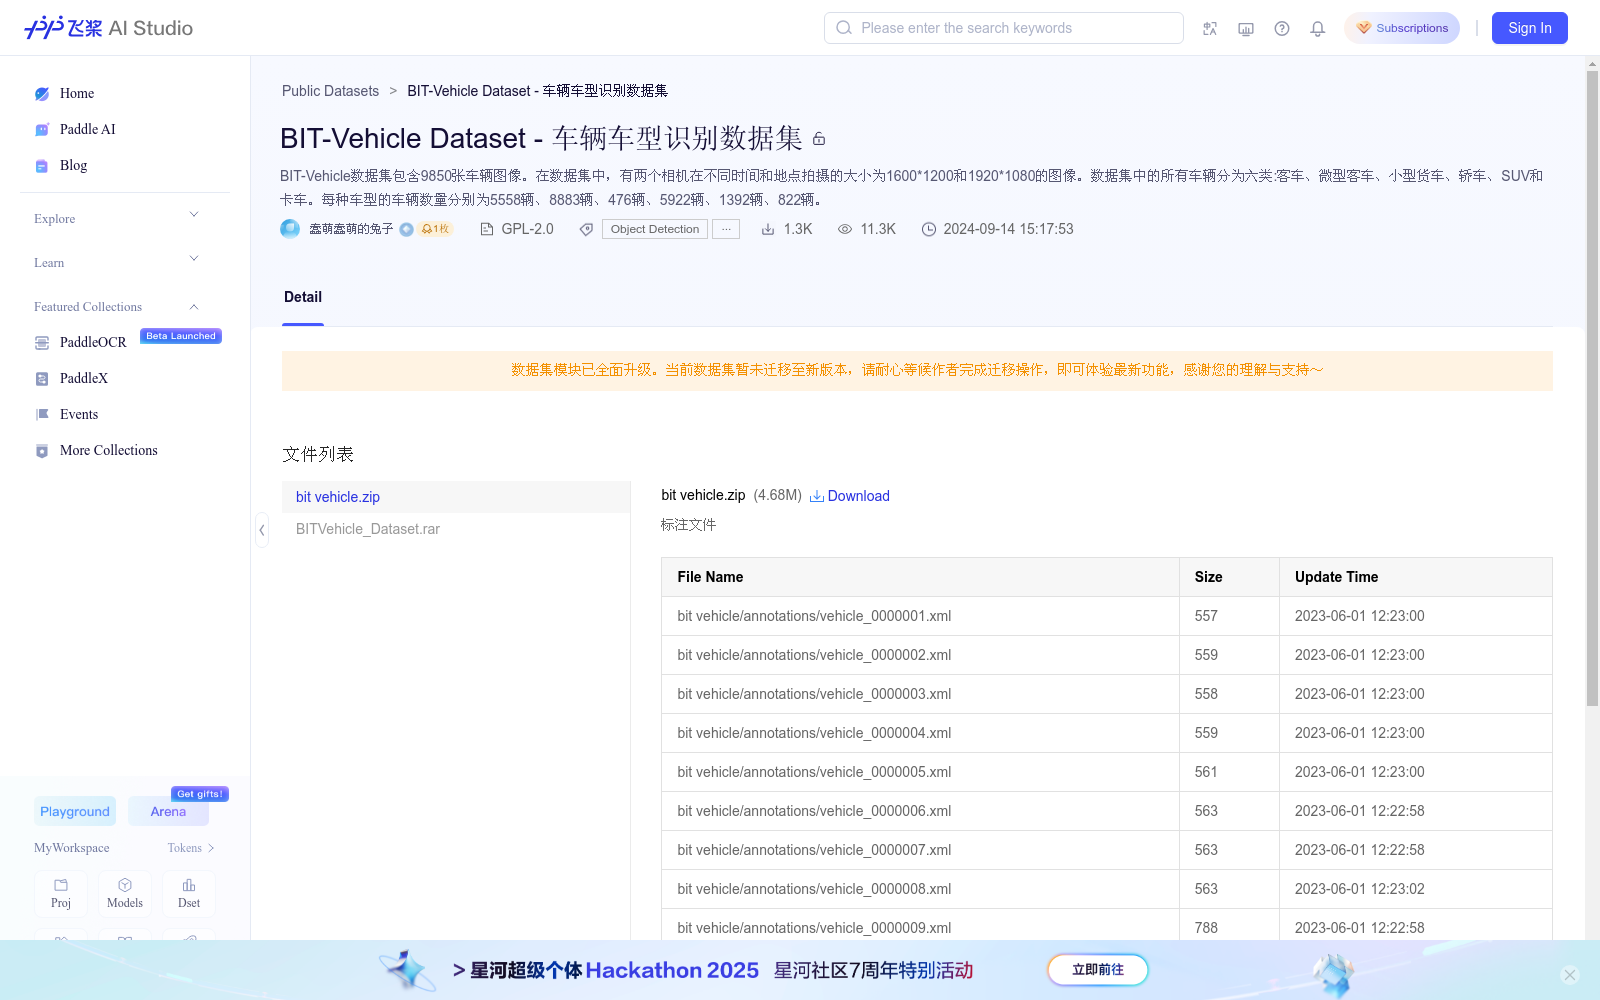This screenshot has height=1000, width=1600.
Task: Click the eye view count icon
Action: [x=845, y=229]
